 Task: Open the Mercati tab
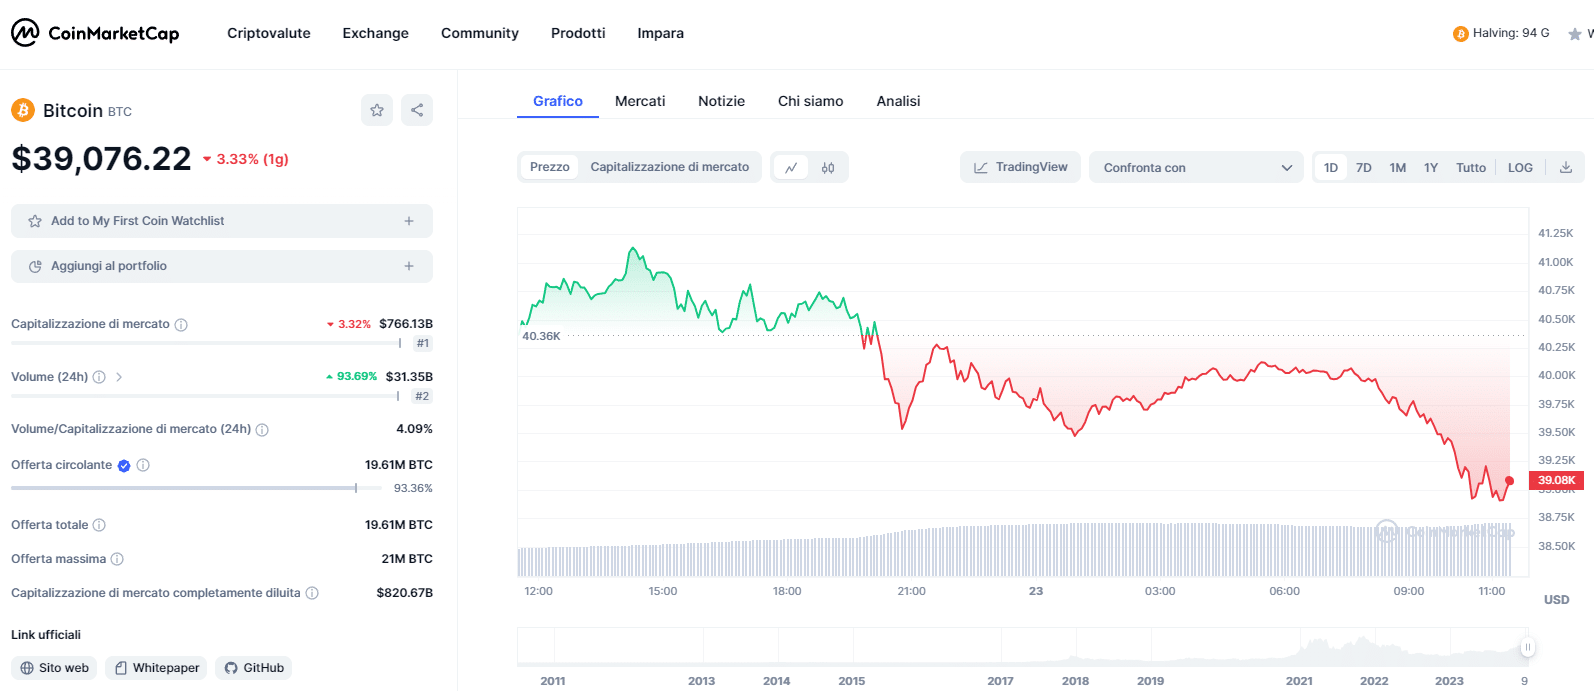coord(640,101)
